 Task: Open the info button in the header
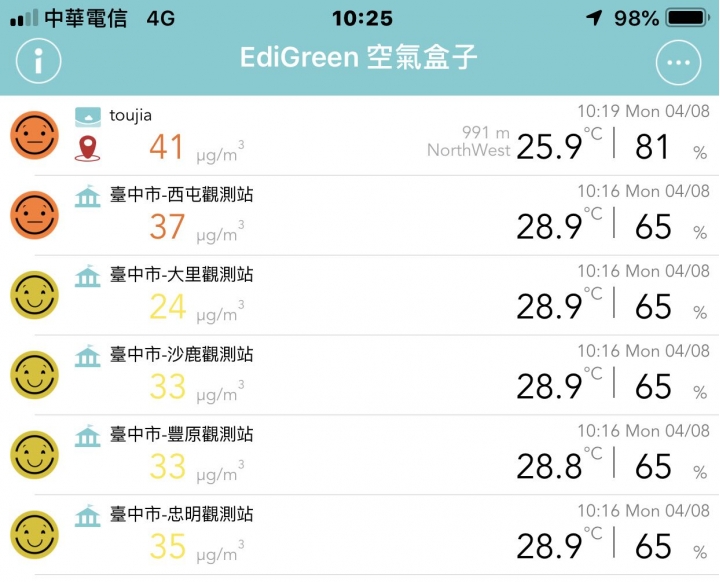tap(39, 62)
